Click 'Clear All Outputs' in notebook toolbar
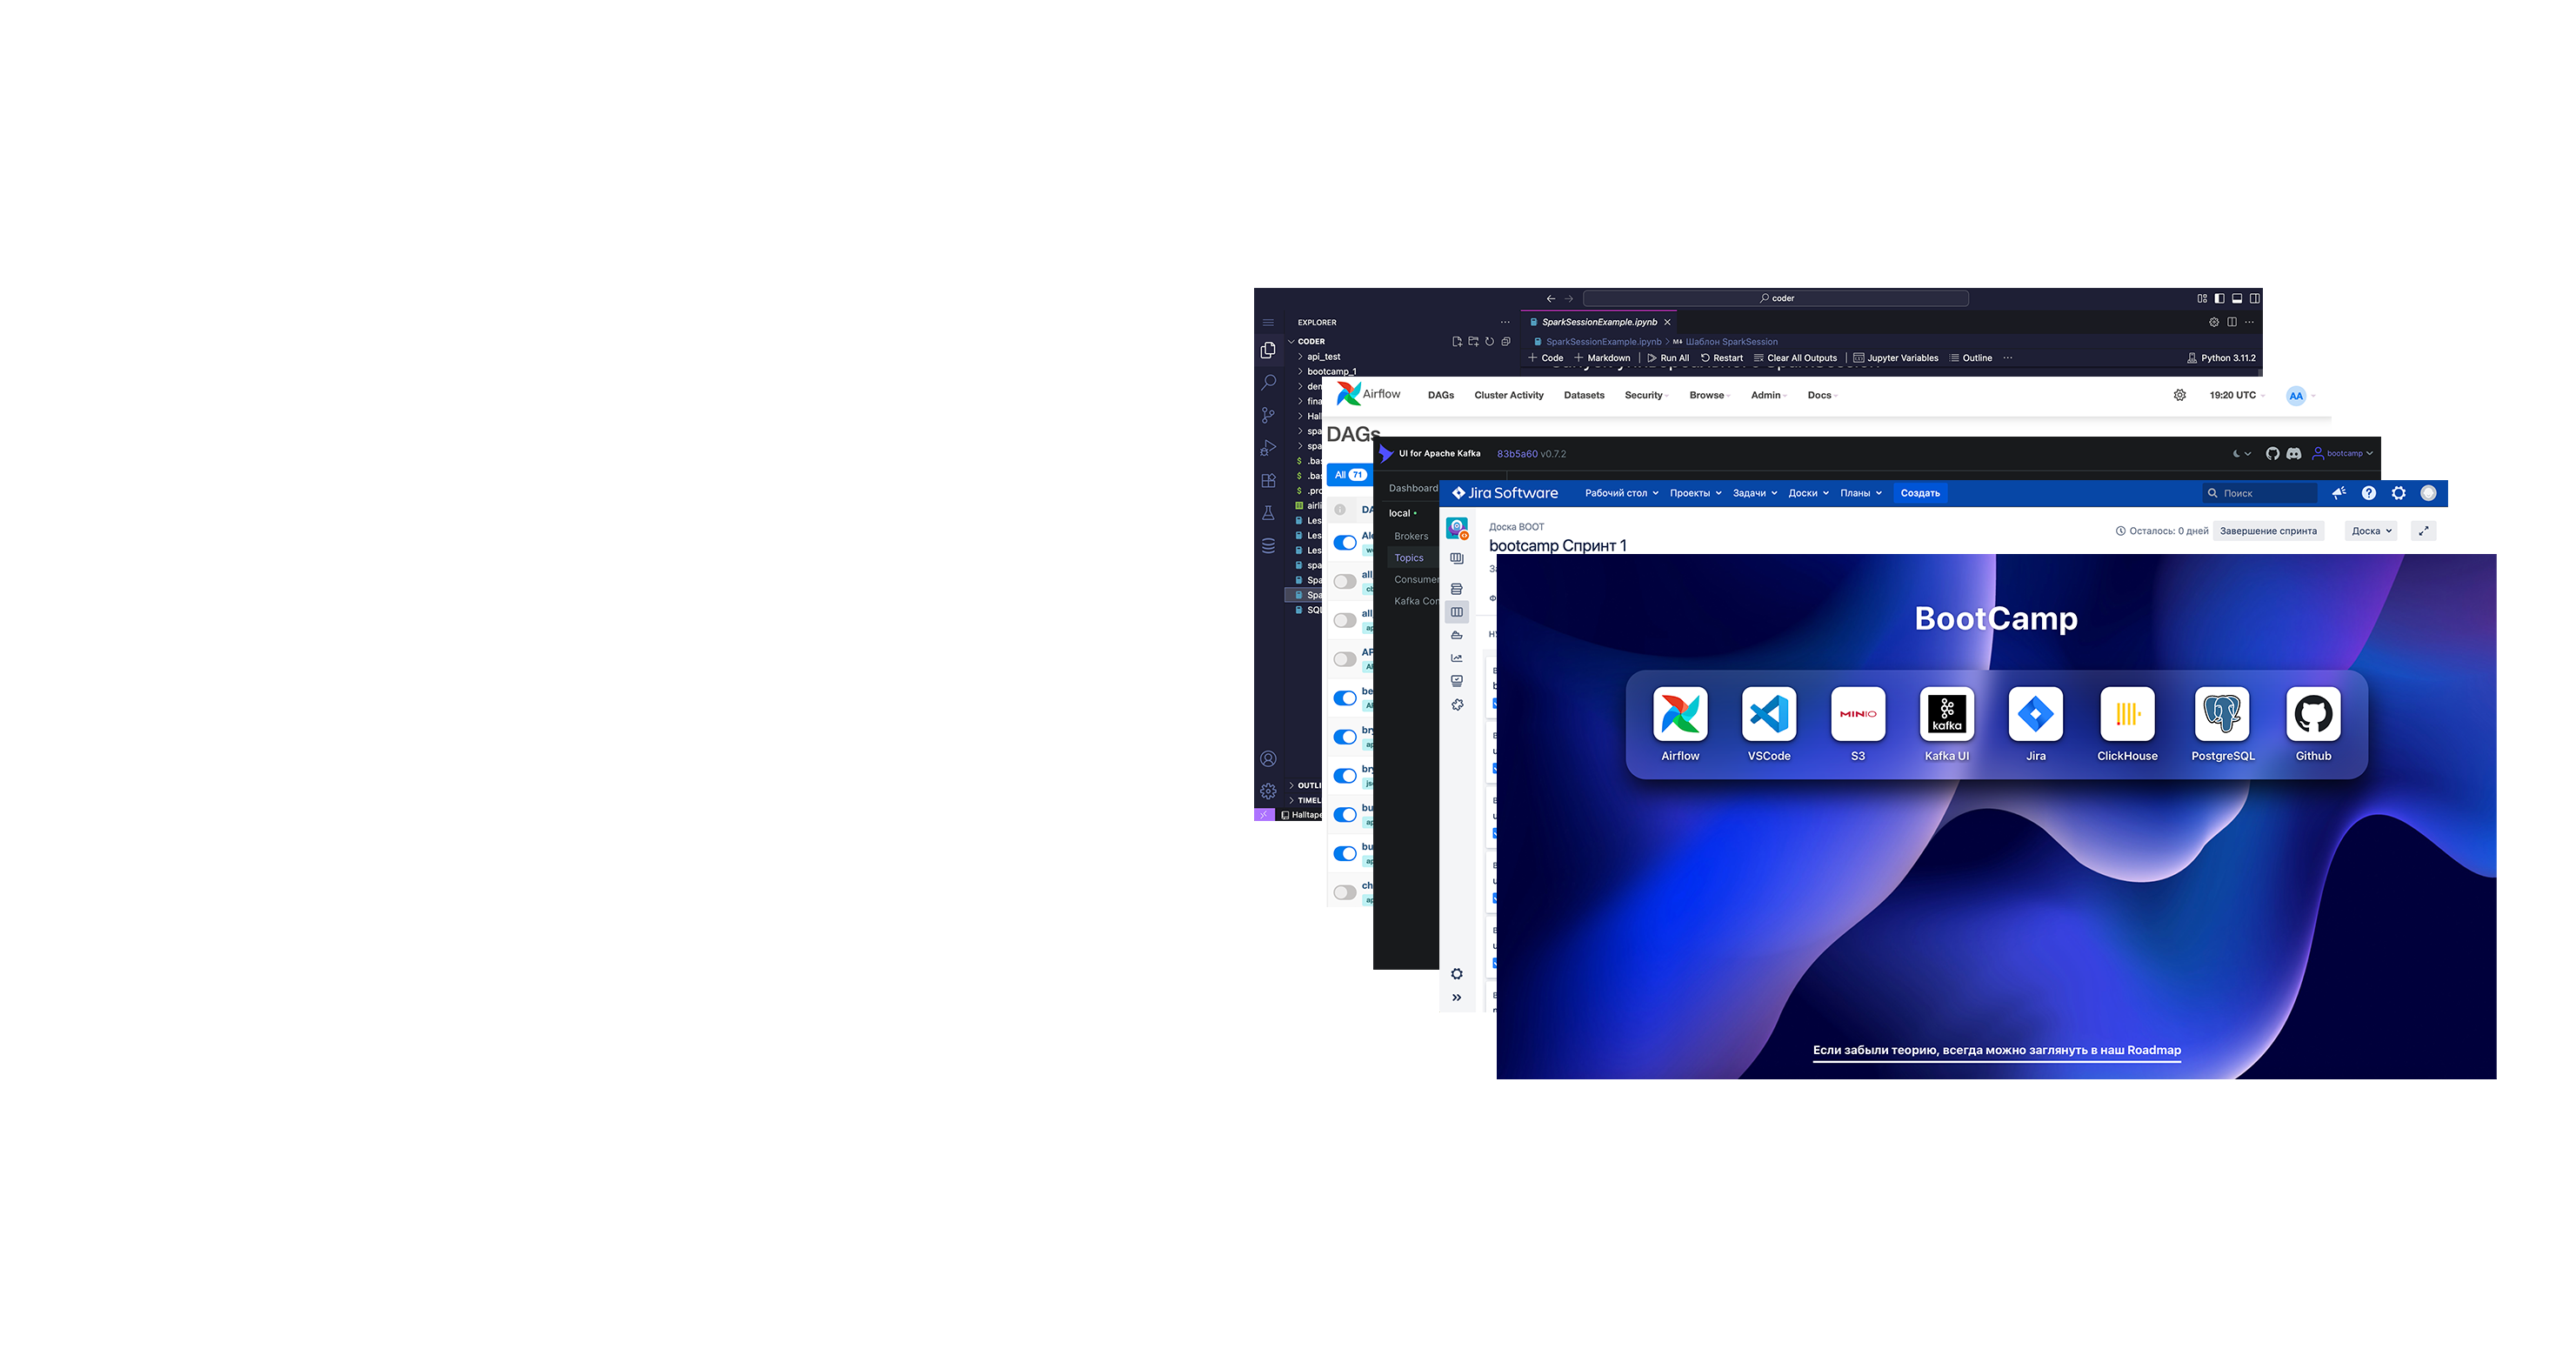Screen dimensions: 2576x1362 coord(1795,358)
